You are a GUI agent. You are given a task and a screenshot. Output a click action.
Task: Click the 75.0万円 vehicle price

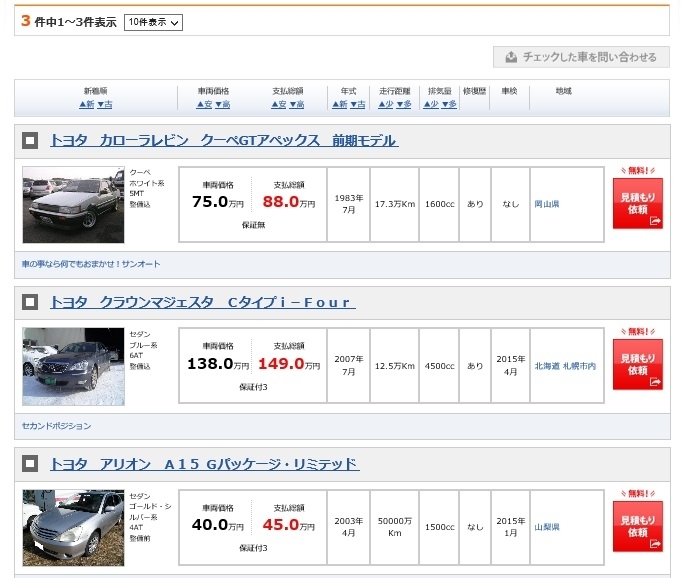(218, 202)
